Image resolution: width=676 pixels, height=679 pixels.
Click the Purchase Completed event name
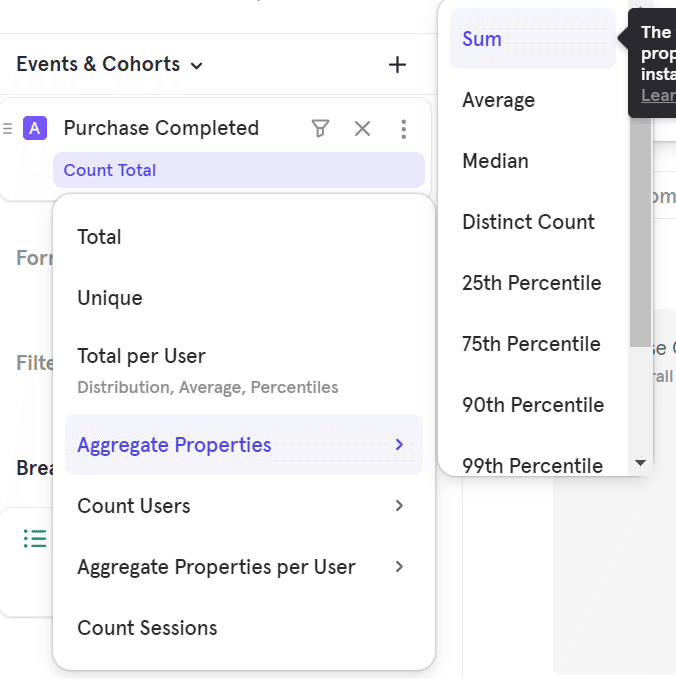(161, 128)
